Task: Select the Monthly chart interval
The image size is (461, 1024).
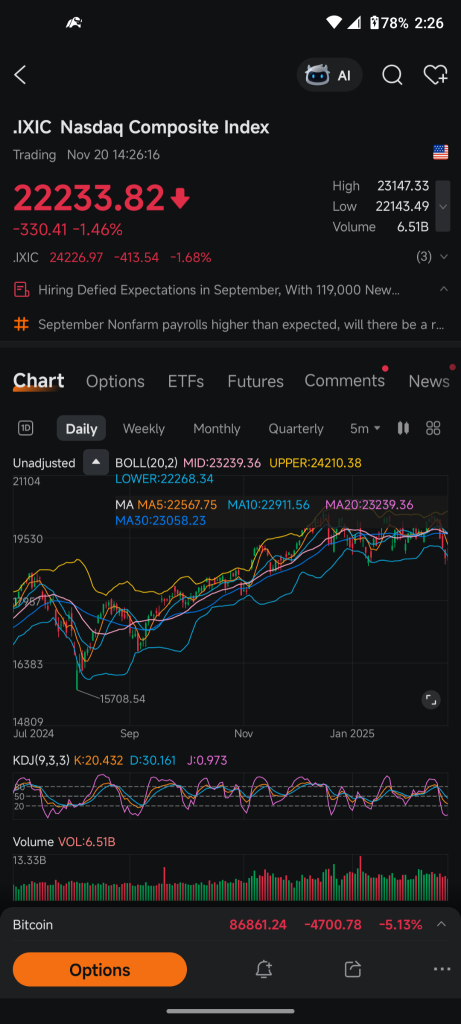Action: [x=217, y=429]
